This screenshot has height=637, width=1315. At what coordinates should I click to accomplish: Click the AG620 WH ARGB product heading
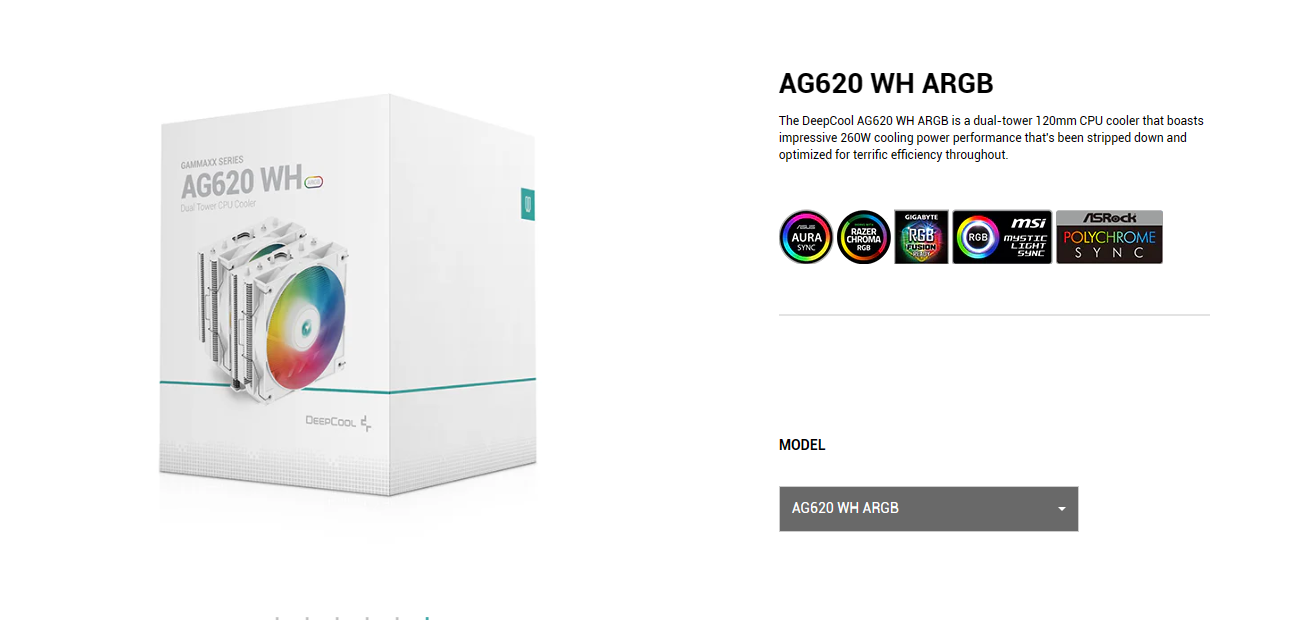pyautogui.click(x=886, y=84)
